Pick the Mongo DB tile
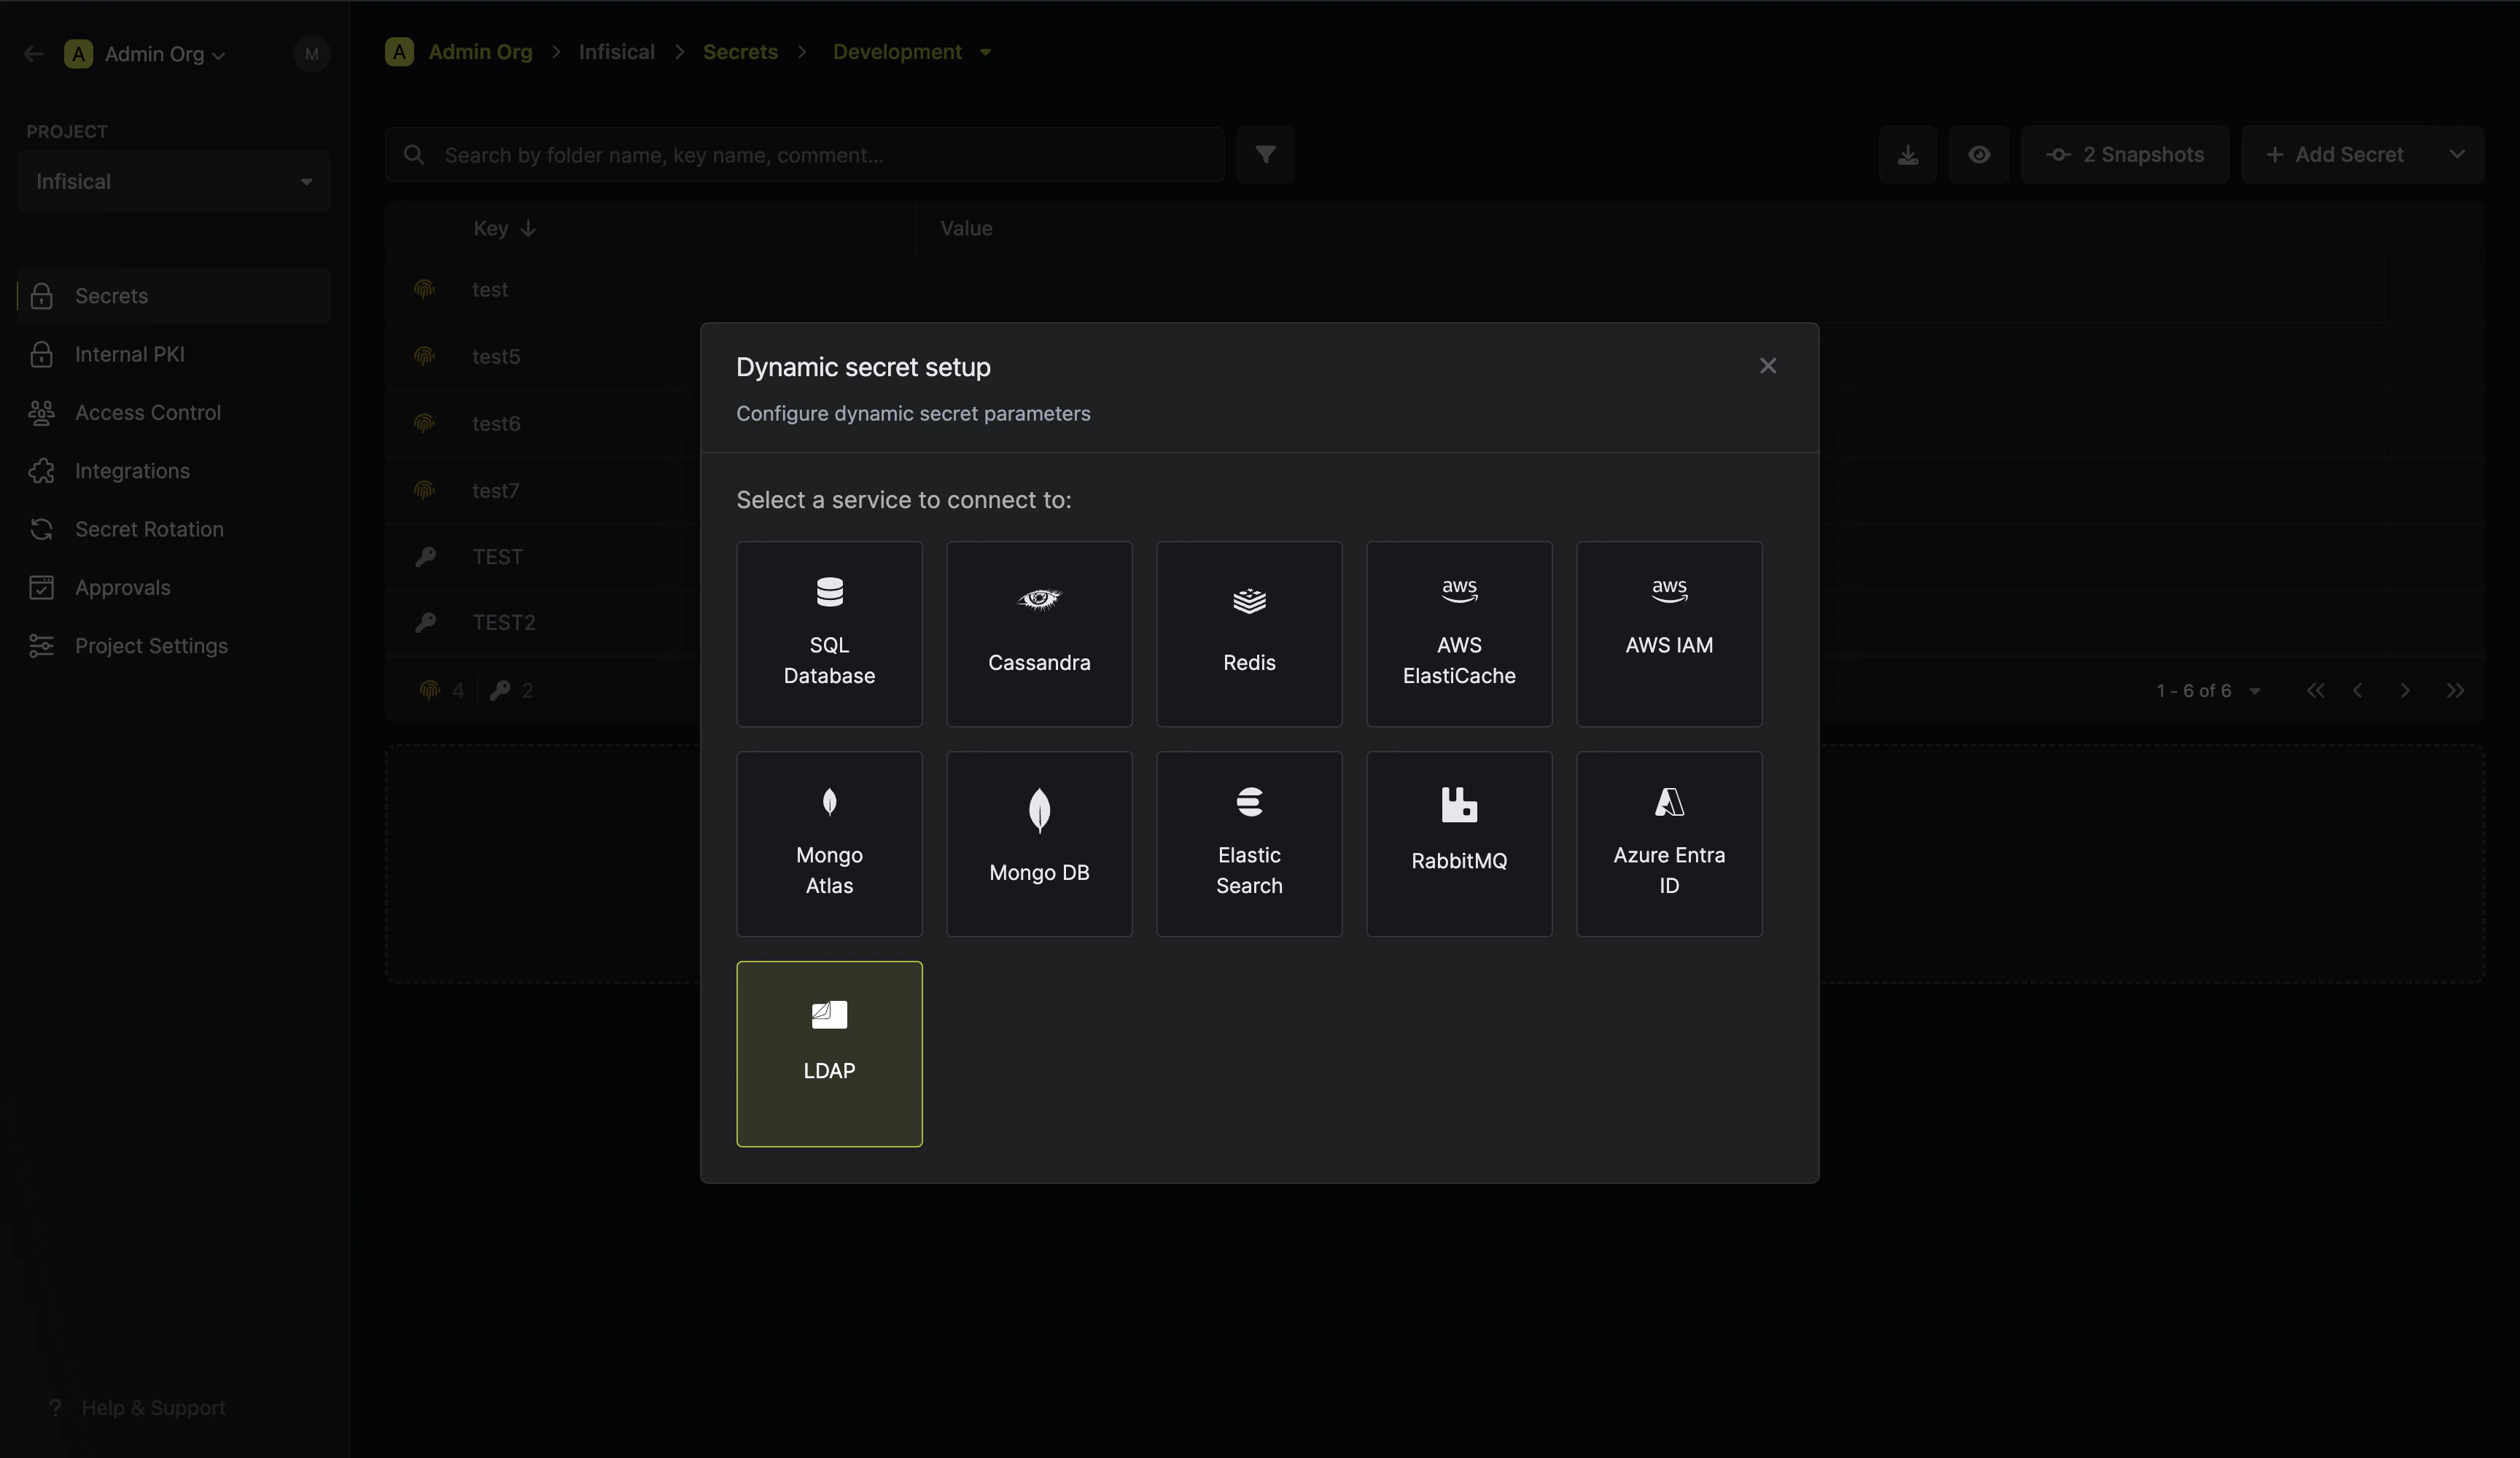2520x1458 pixels. pos(1039,844)
